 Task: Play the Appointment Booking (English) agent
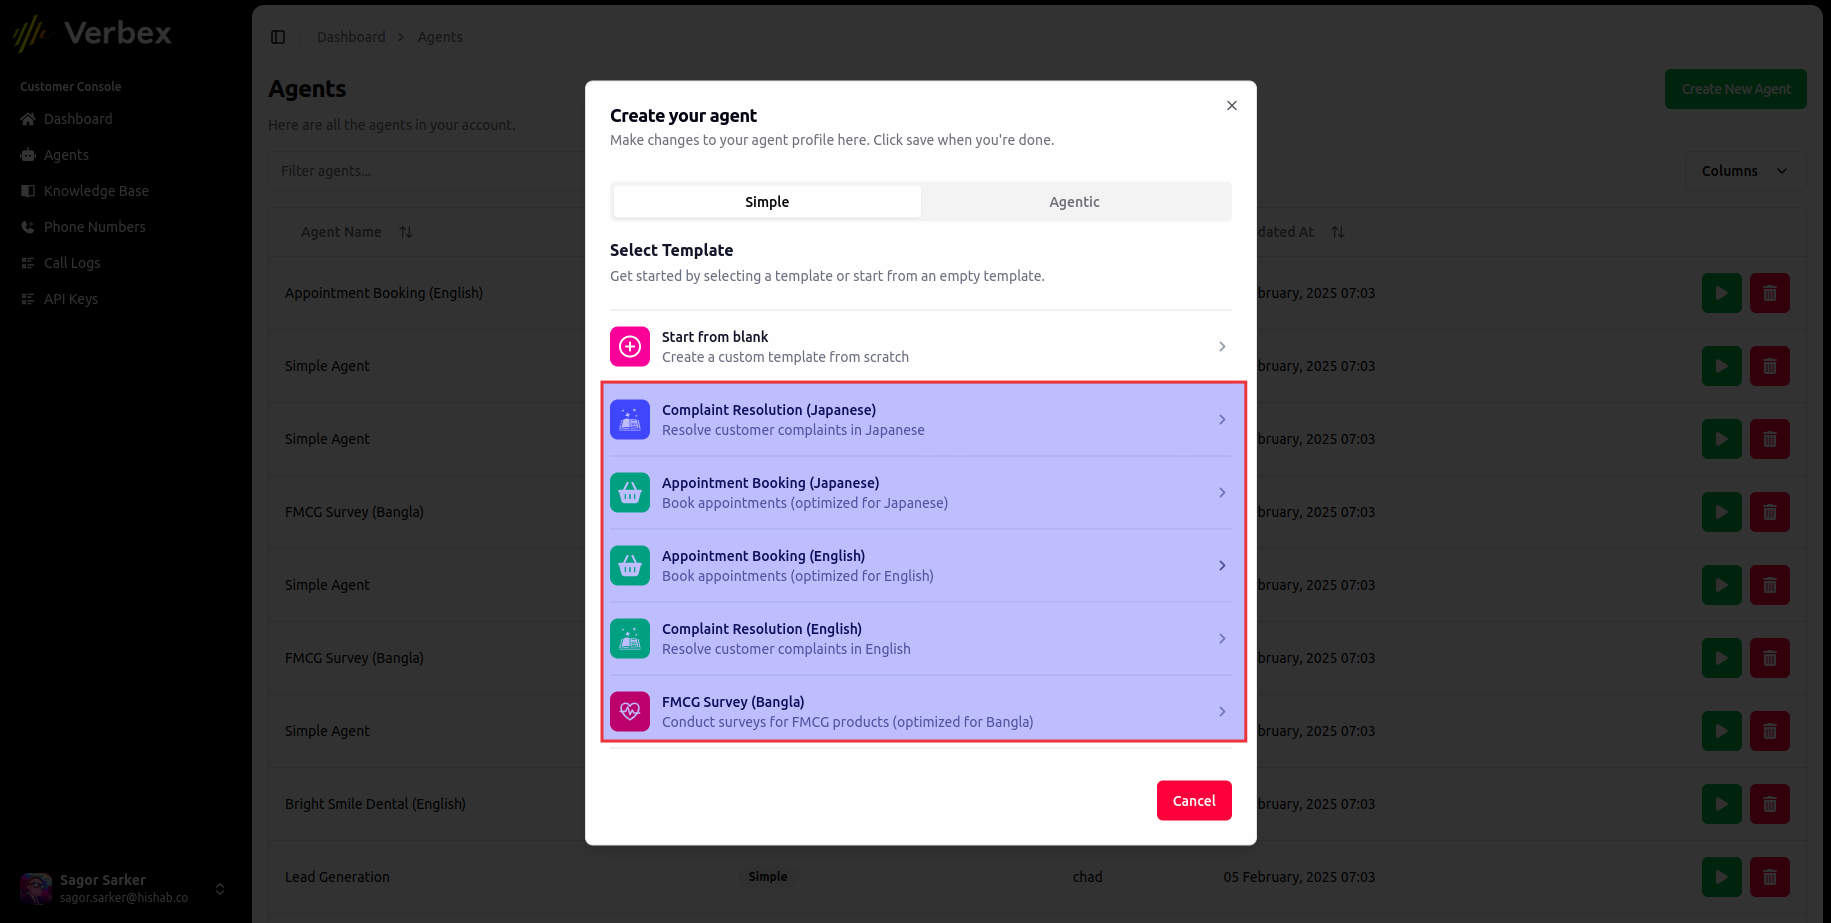point(1721,293)
